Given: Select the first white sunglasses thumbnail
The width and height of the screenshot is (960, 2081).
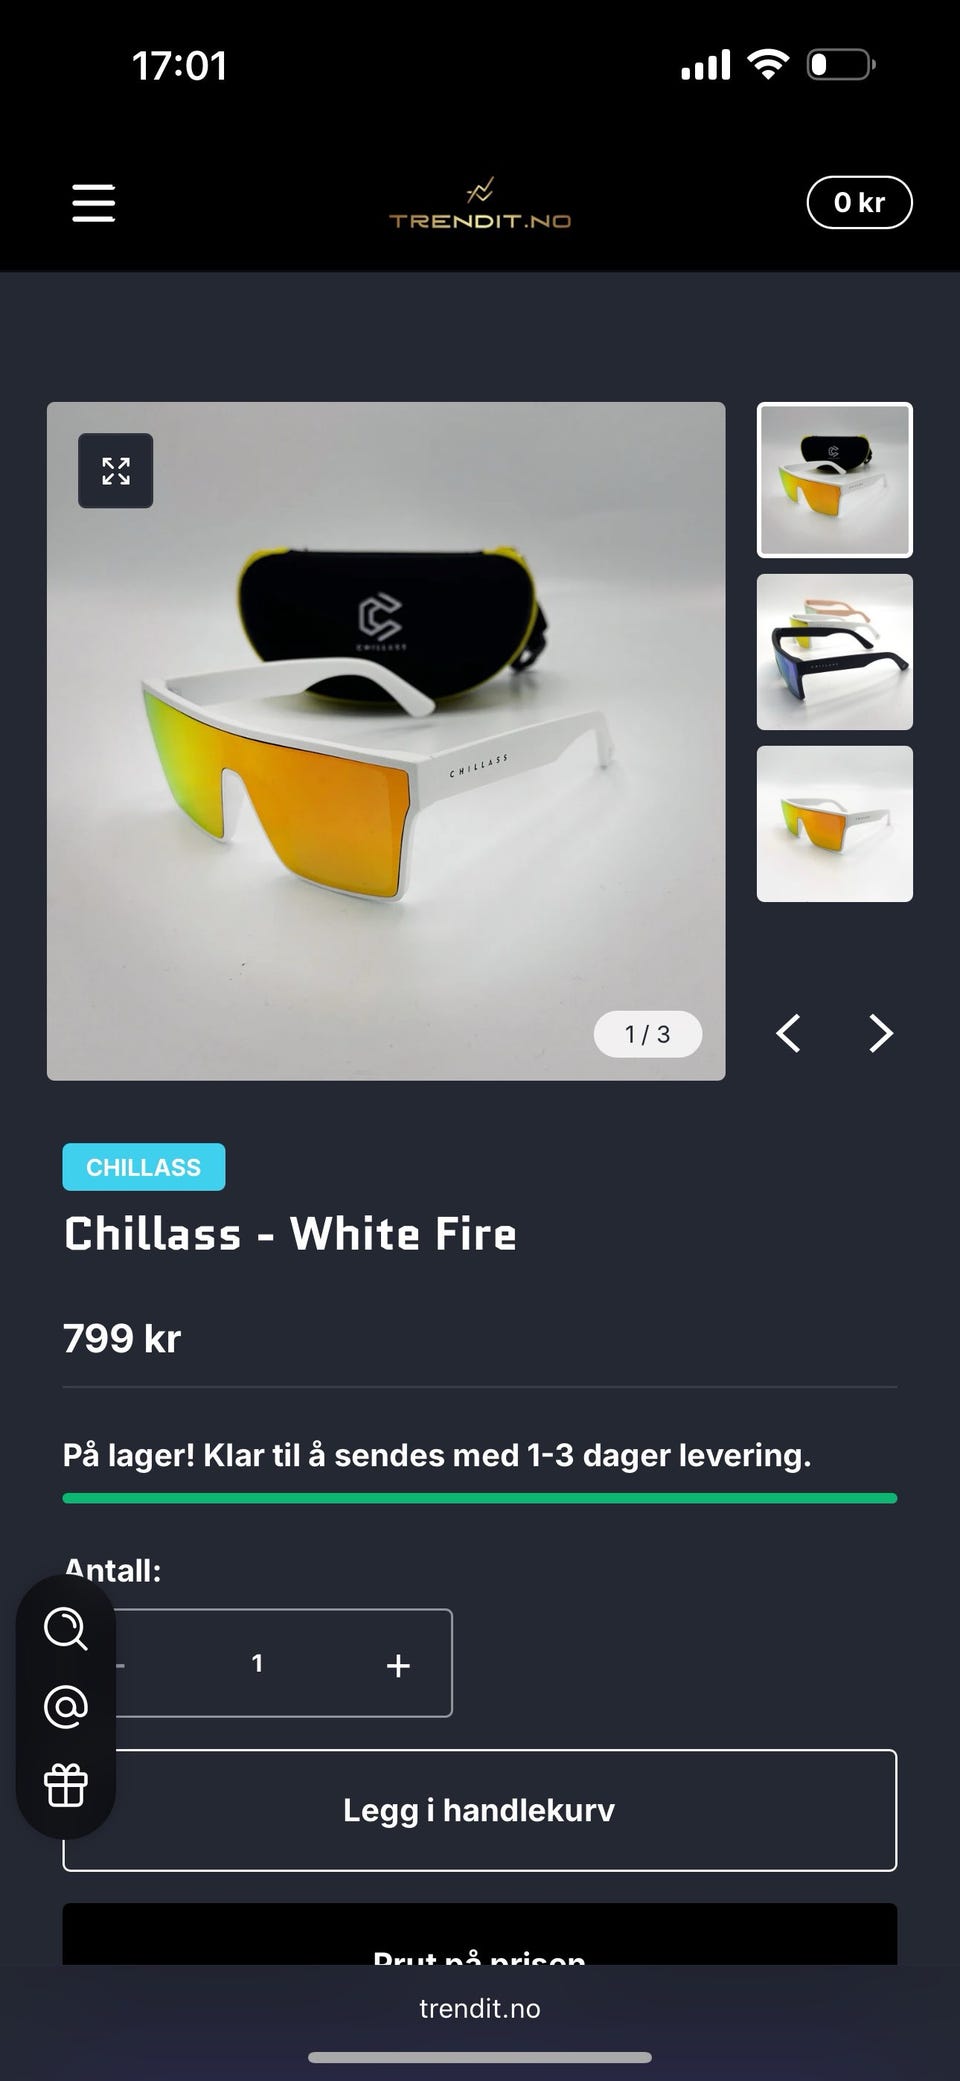Looking at the screenshot, I should click(835, 480).
